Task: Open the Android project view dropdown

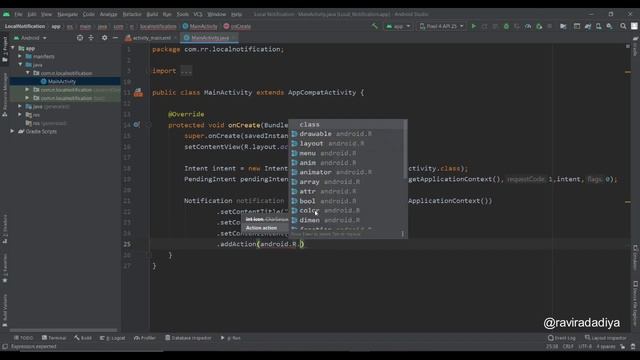Action: coord(31,38)
